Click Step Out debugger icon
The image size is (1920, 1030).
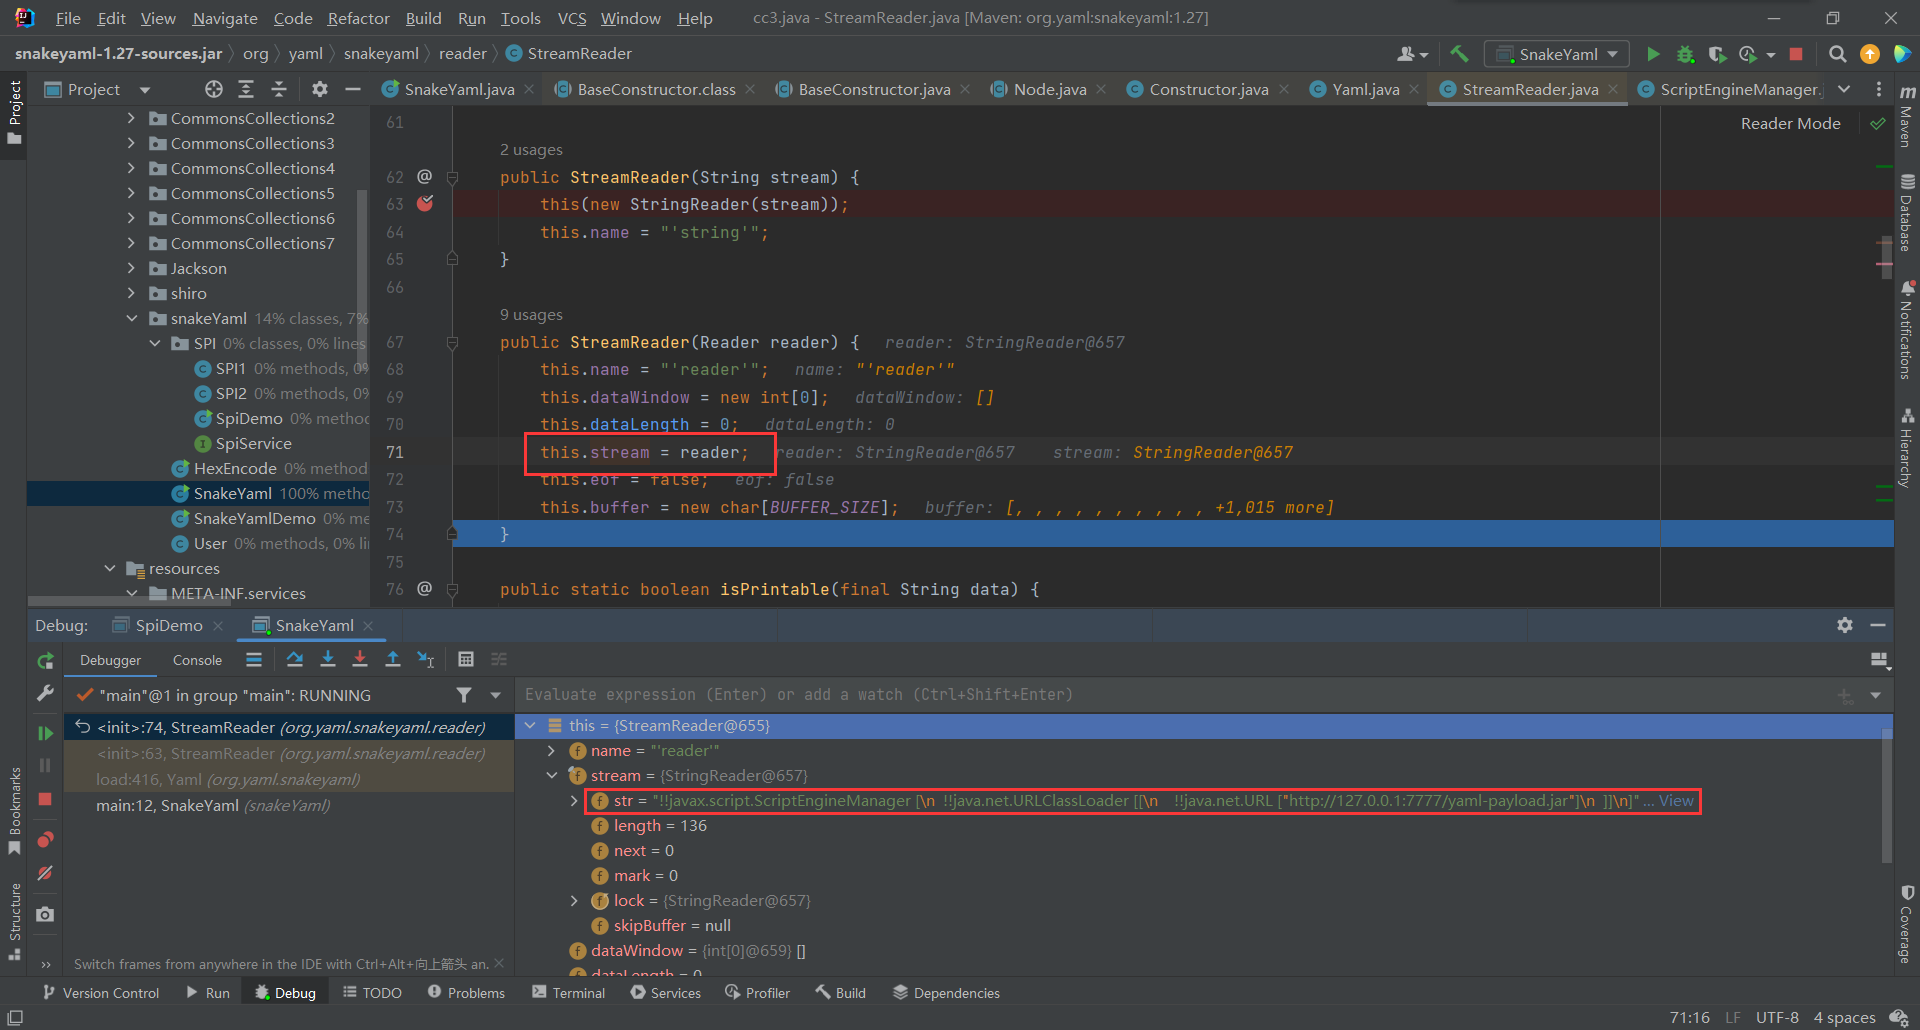393,659
